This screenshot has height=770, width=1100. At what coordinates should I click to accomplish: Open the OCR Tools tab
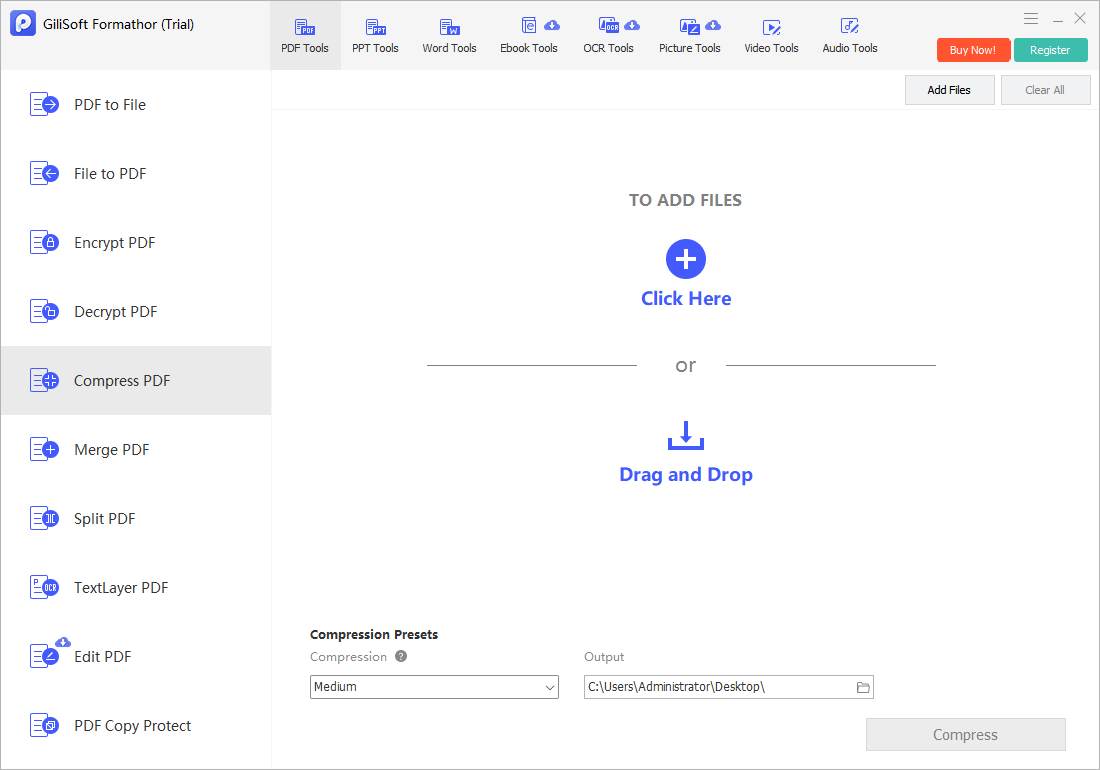[x=608, y=36]
